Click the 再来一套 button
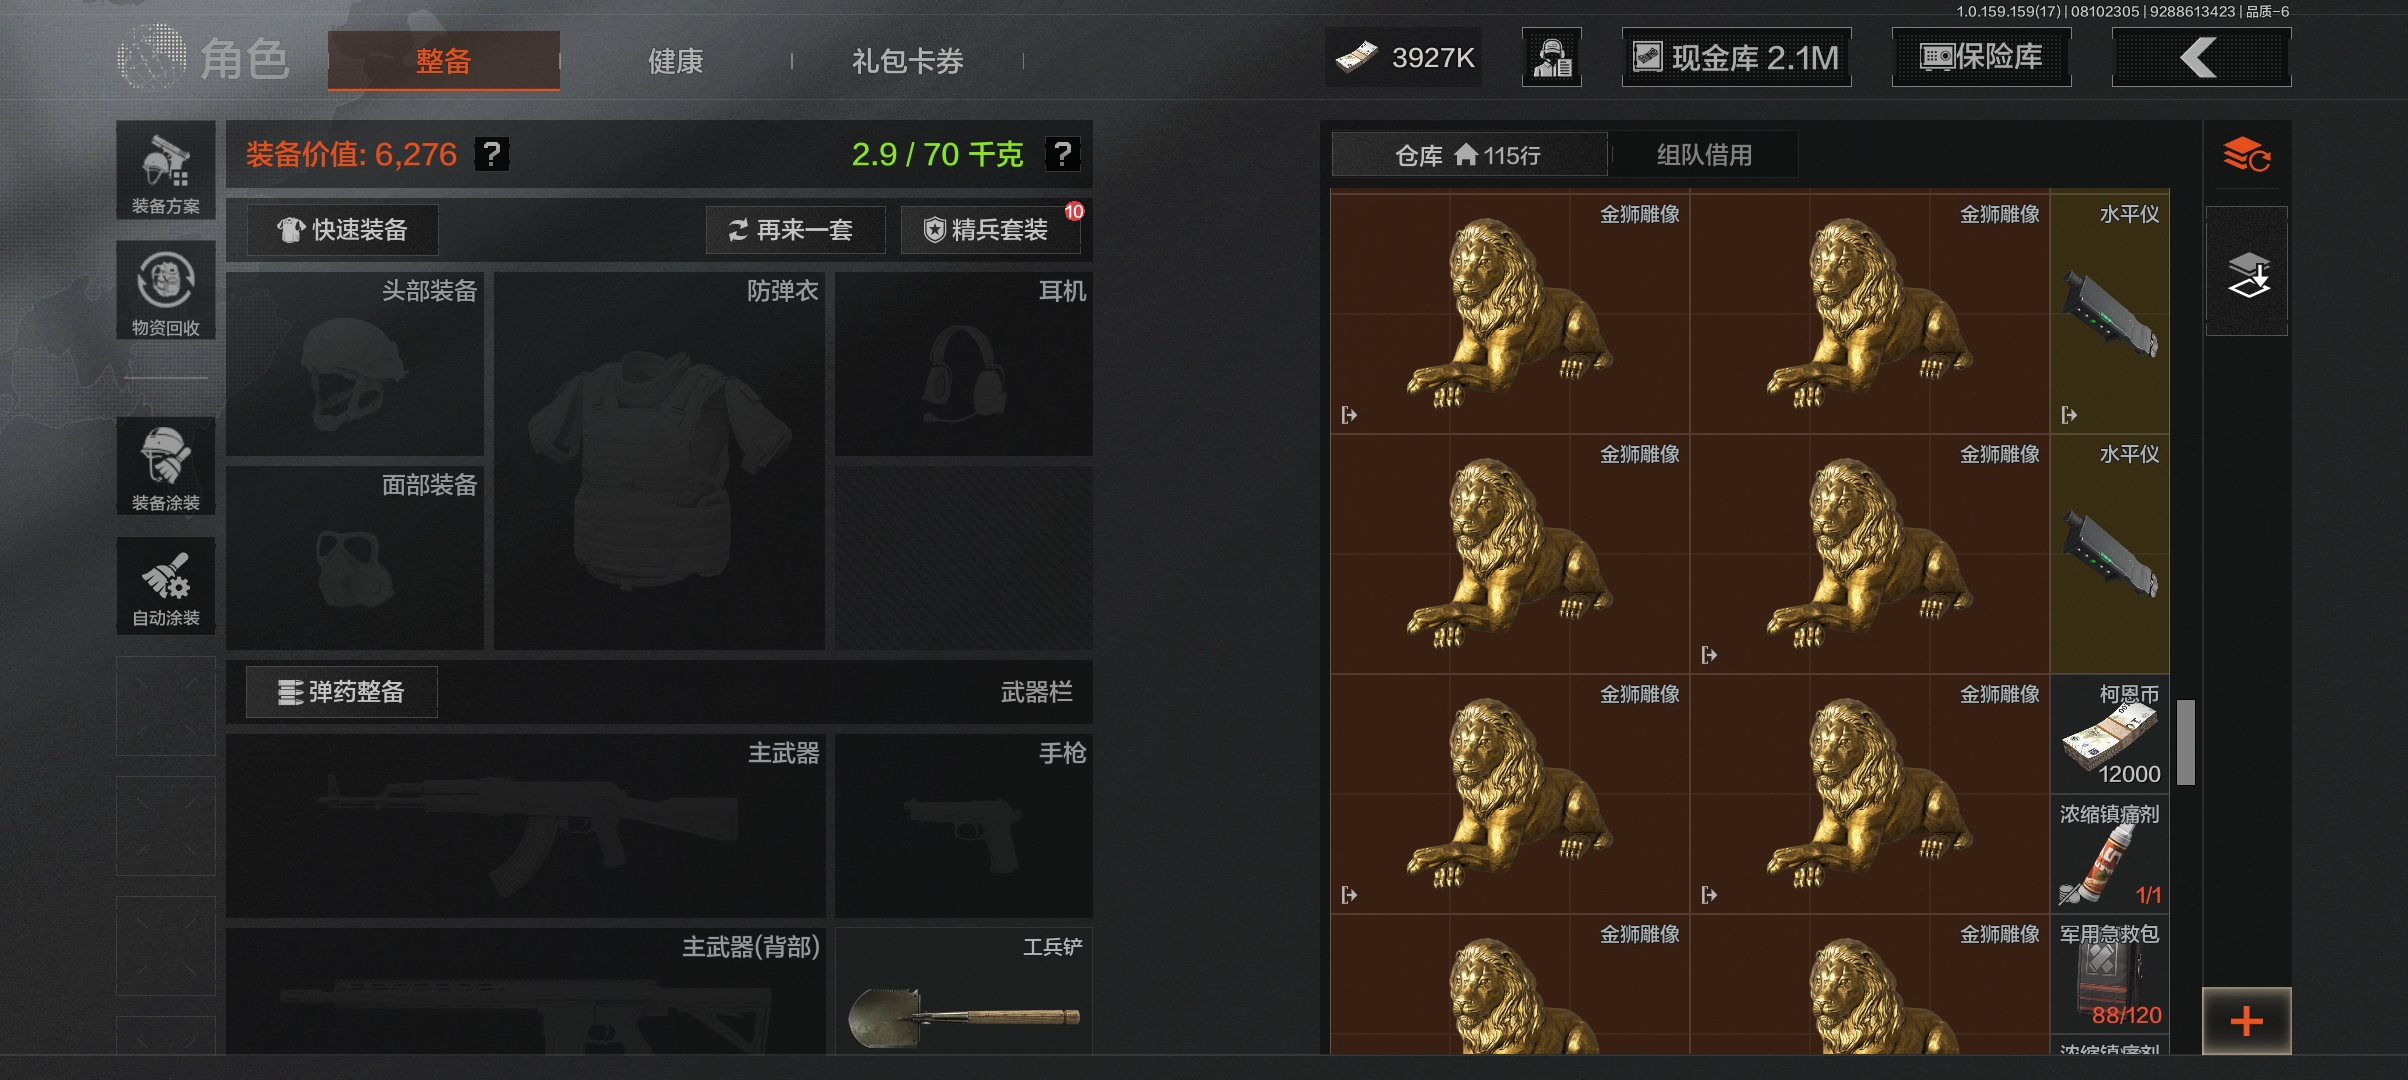The height and width of the screenshot is (1080, 2408). click(x=795, y=230)
